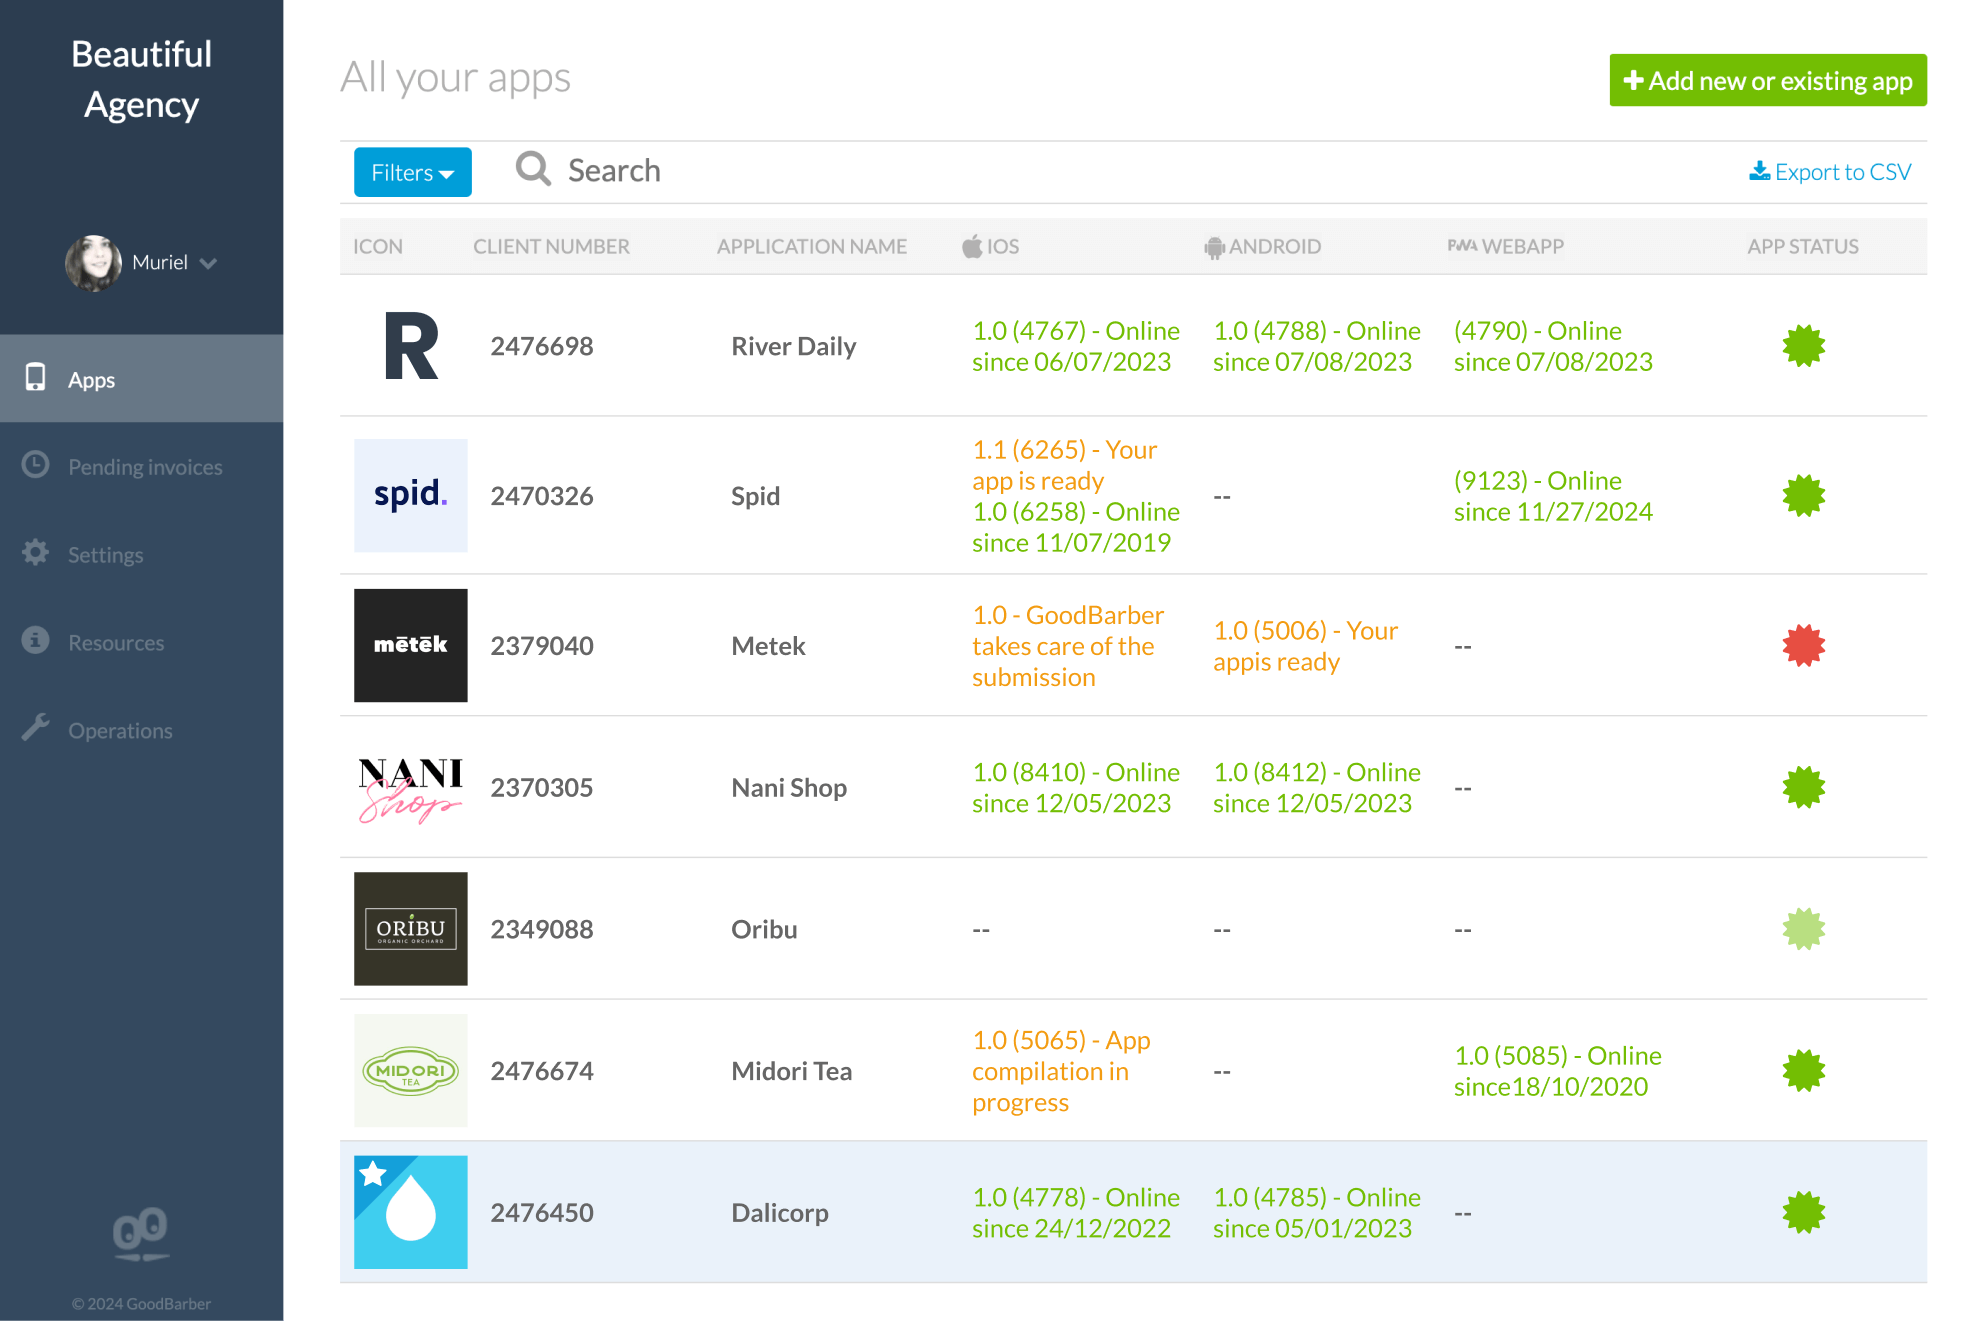1984x1321 pixels.
Task: Expand Muriel's profile menu
Action: [209, 263]
